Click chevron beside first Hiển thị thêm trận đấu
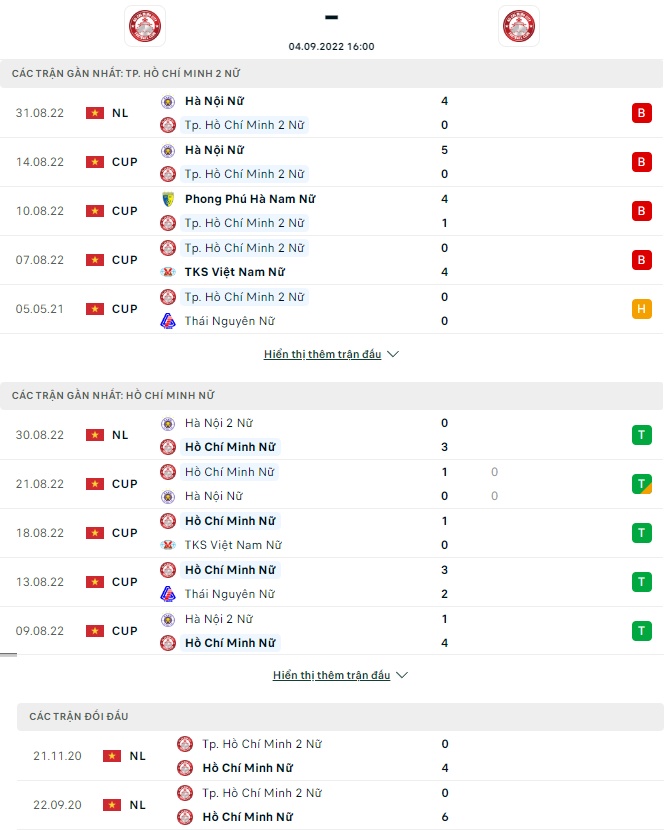 pos(393,354)
